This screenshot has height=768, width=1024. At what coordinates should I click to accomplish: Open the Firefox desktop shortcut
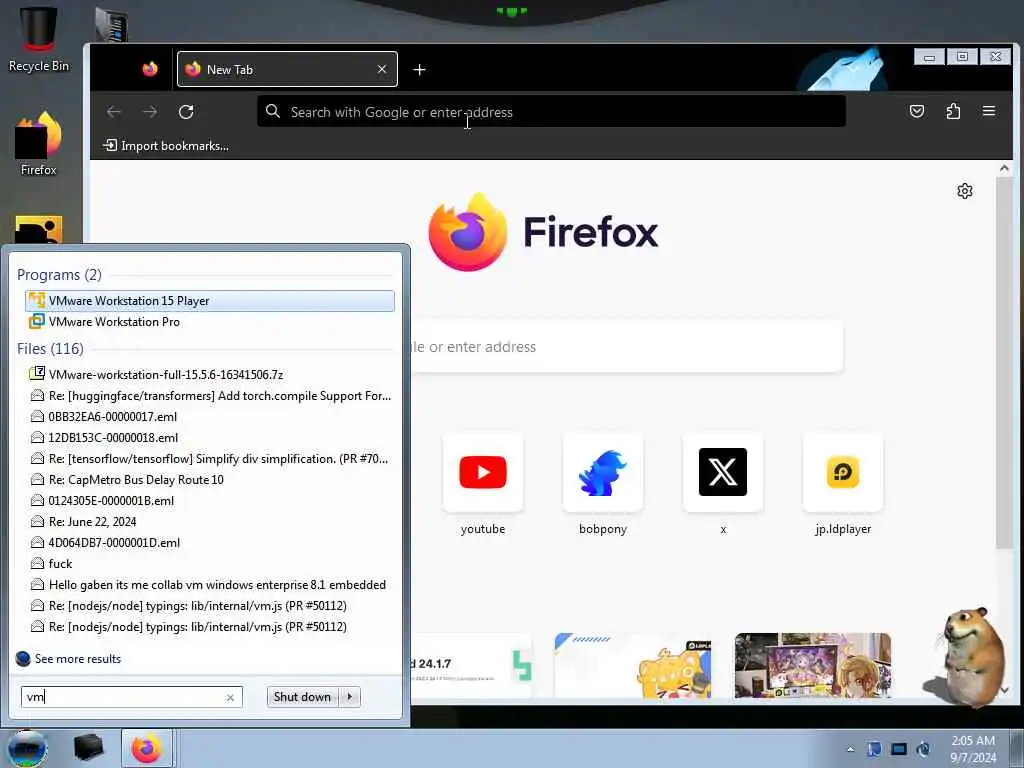click(39, 144)
